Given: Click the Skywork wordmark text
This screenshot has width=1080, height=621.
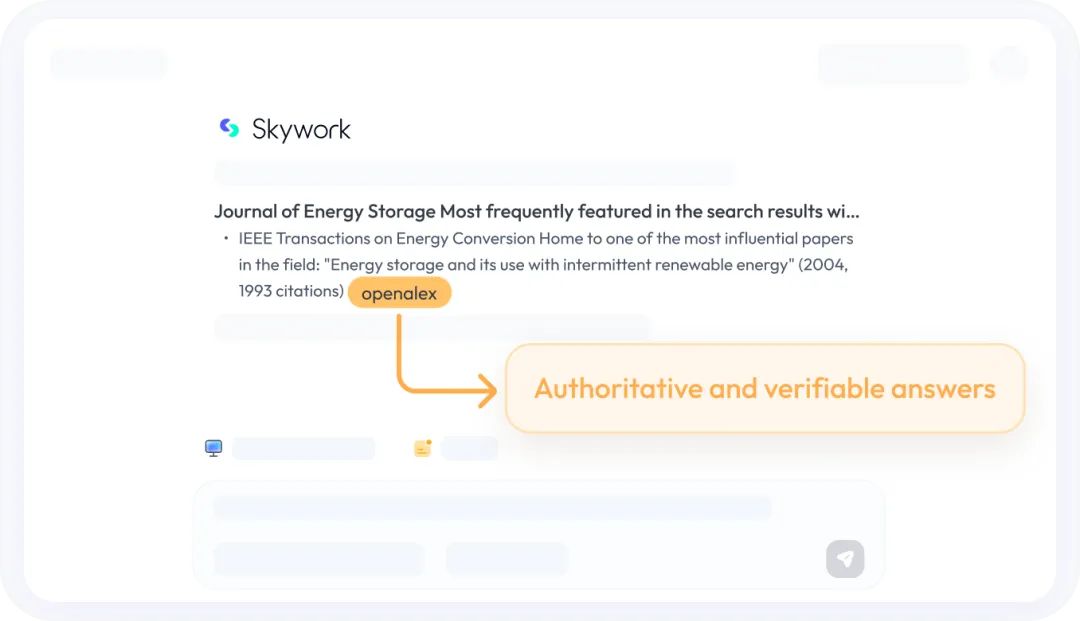Looking at the screenshot, I should coord(301,129).
